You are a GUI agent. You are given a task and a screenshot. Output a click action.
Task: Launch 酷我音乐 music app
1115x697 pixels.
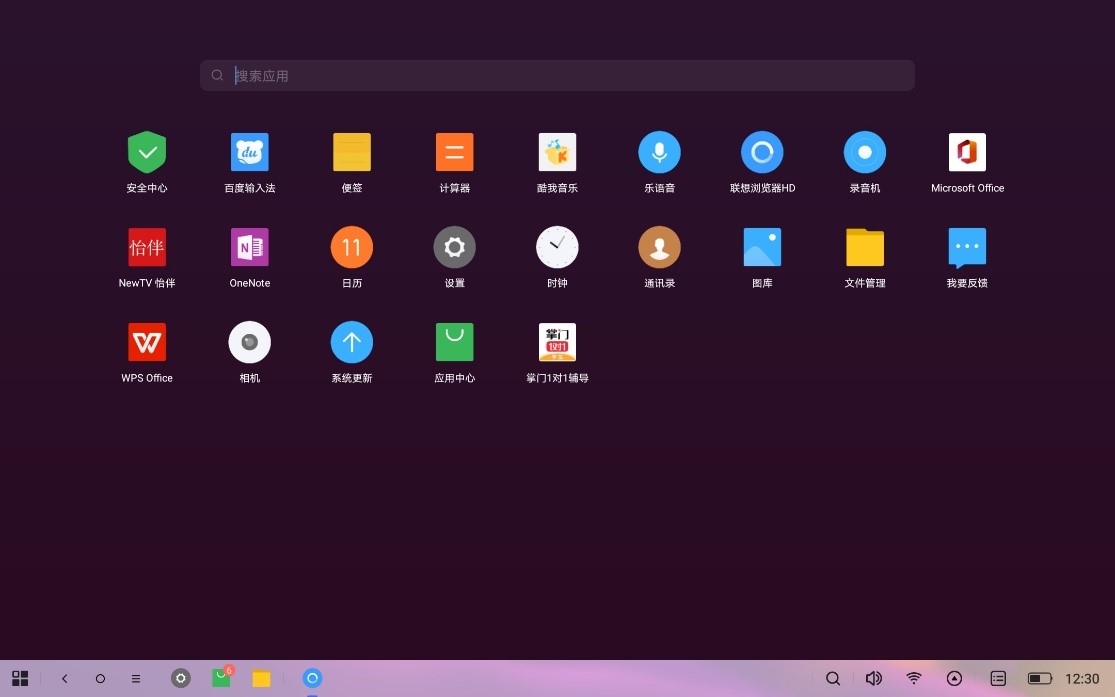(557, 152)
